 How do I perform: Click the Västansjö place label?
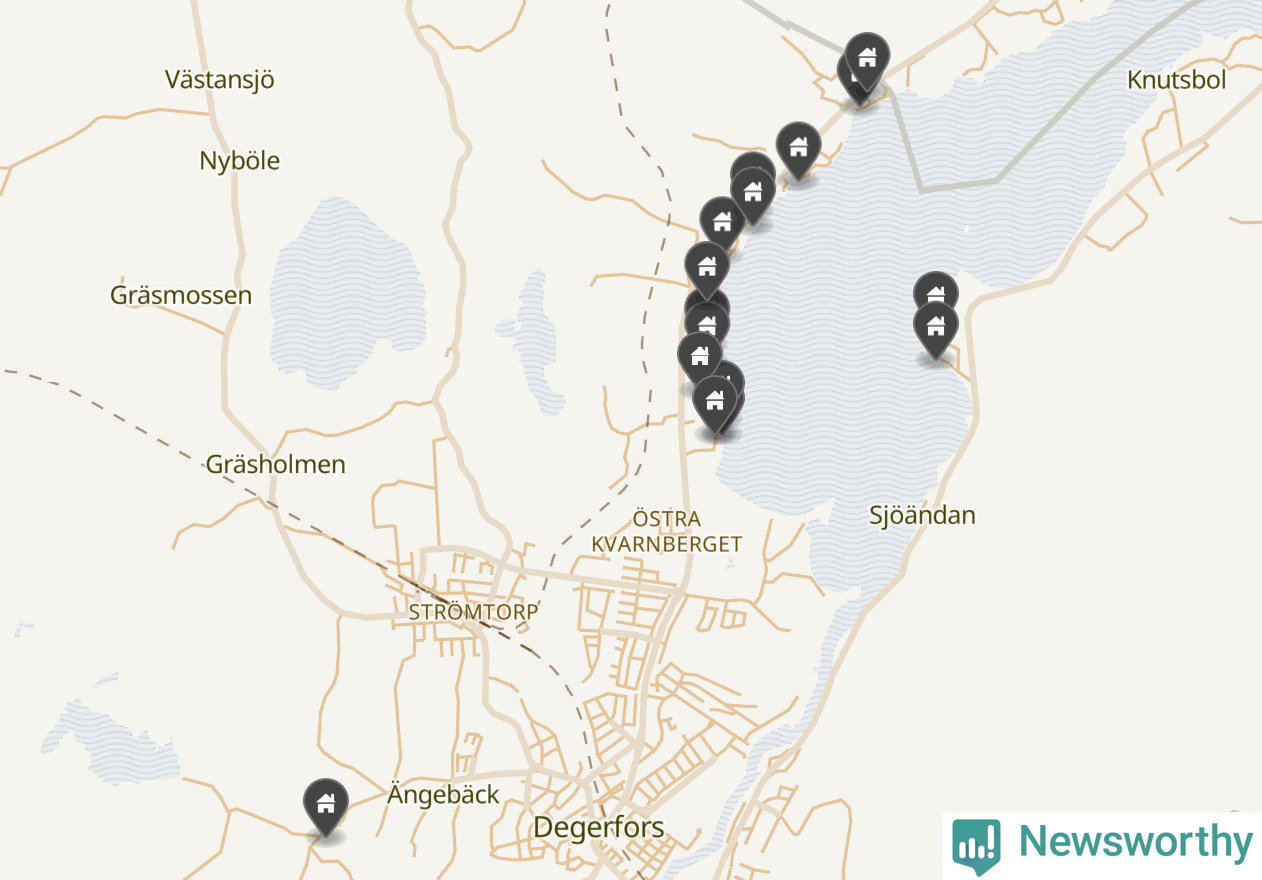click(x=219, y=80)
